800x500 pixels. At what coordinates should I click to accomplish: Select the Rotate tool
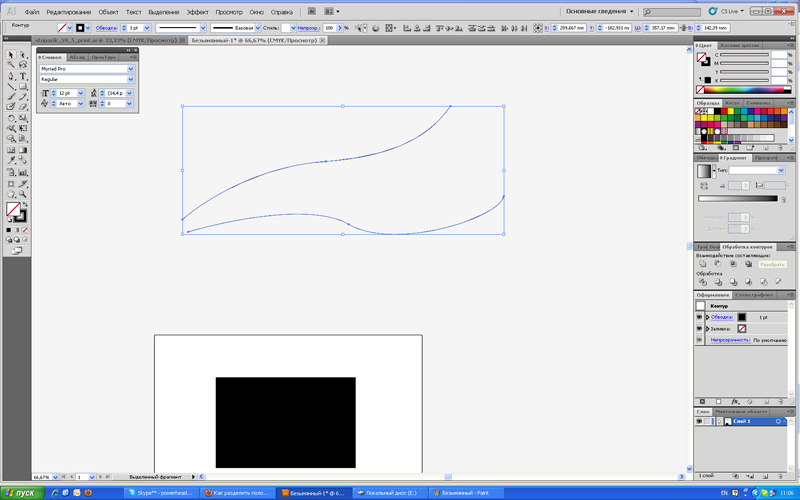tap(11, 118)
